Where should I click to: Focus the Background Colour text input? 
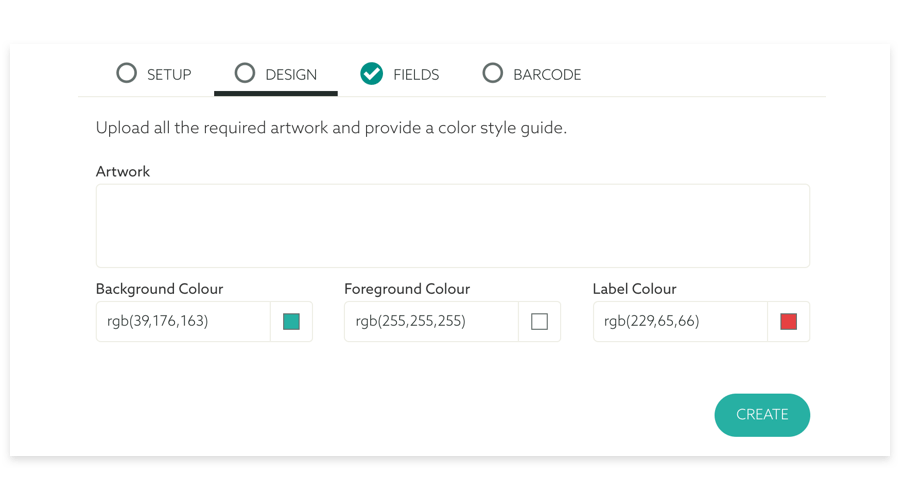coord(183,322)
